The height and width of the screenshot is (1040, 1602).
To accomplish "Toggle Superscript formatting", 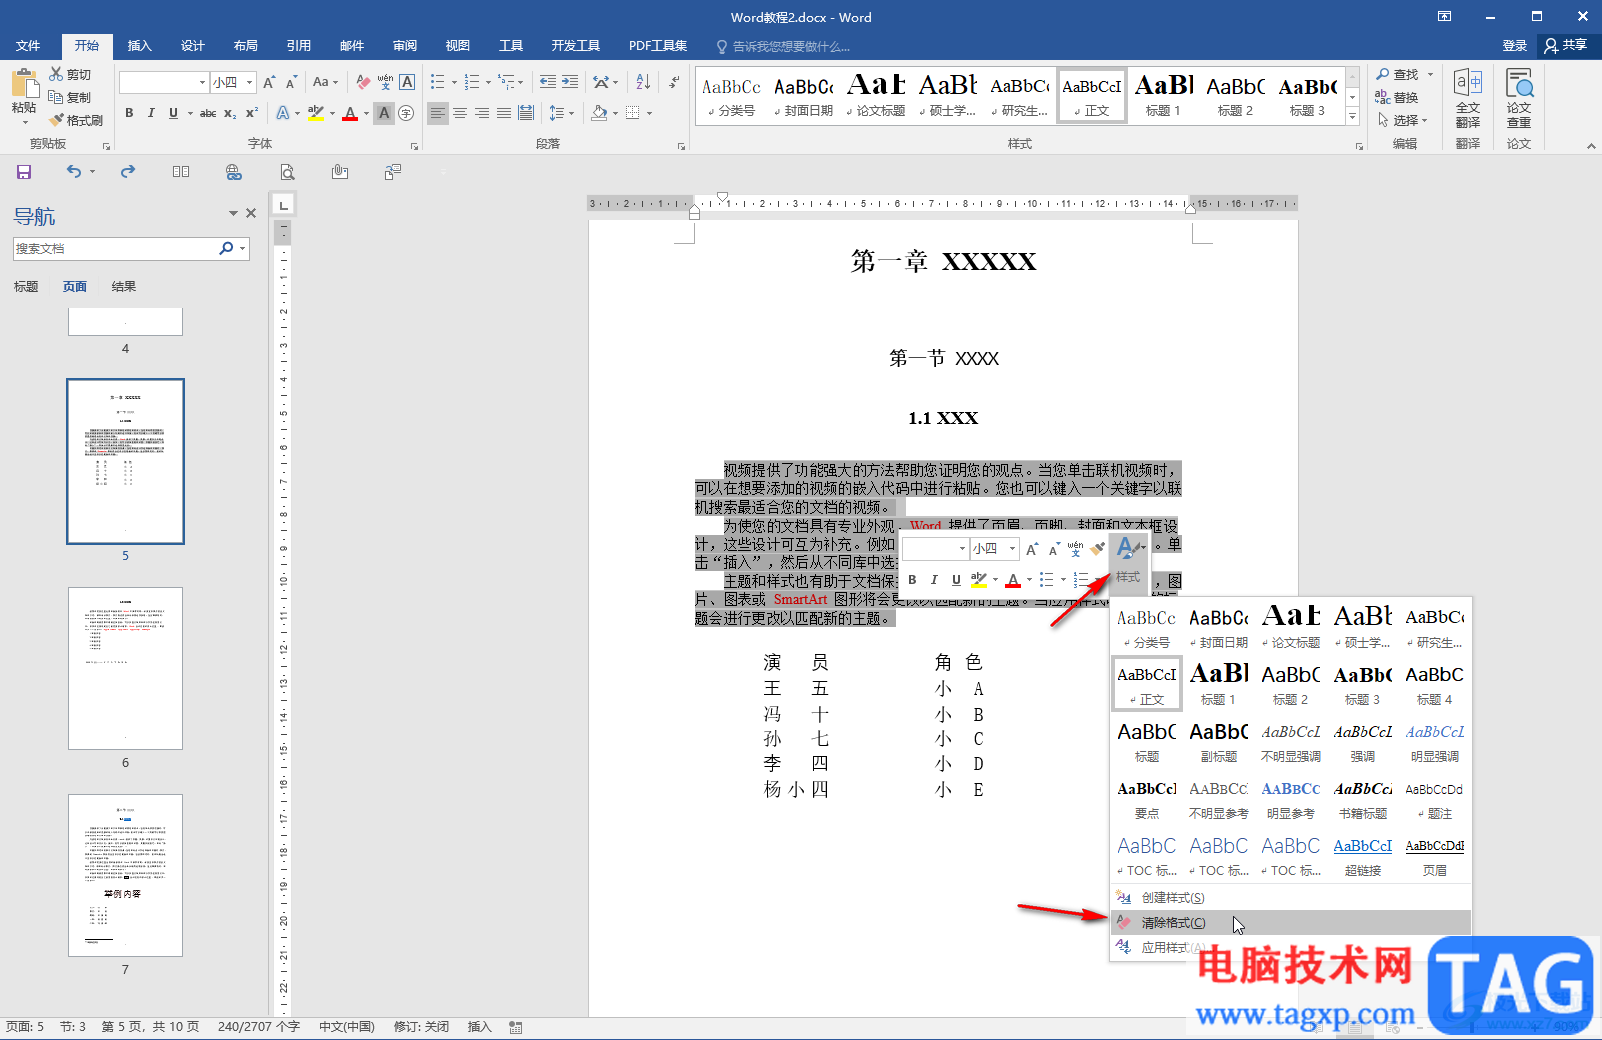I will tap(252, 113).
